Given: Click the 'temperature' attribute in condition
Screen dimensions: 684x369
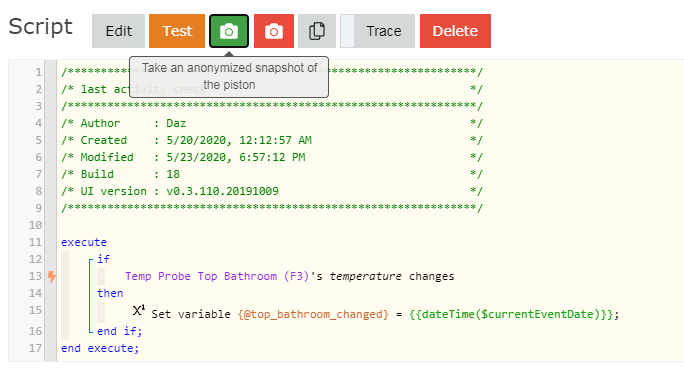Looking at the screenshot, I should pyautogui.click(x=365, y=276).
